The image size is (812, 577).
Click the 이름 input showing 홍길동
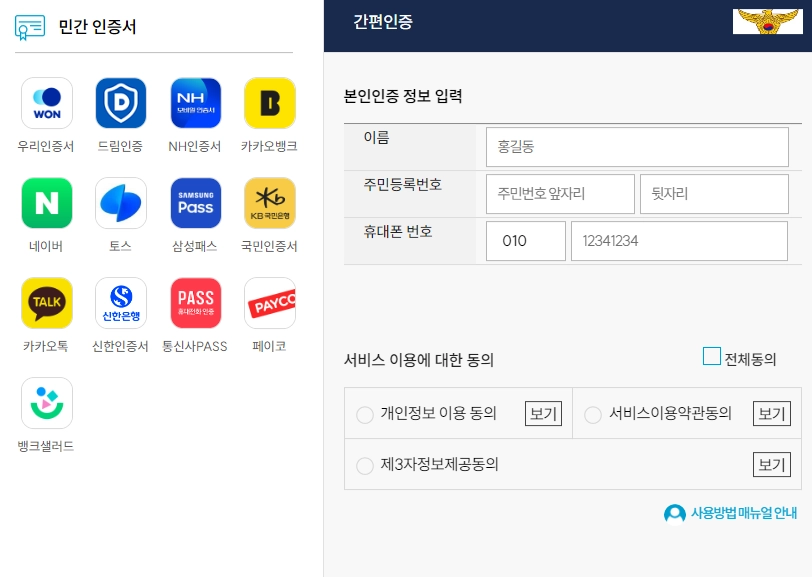(637, 147)
